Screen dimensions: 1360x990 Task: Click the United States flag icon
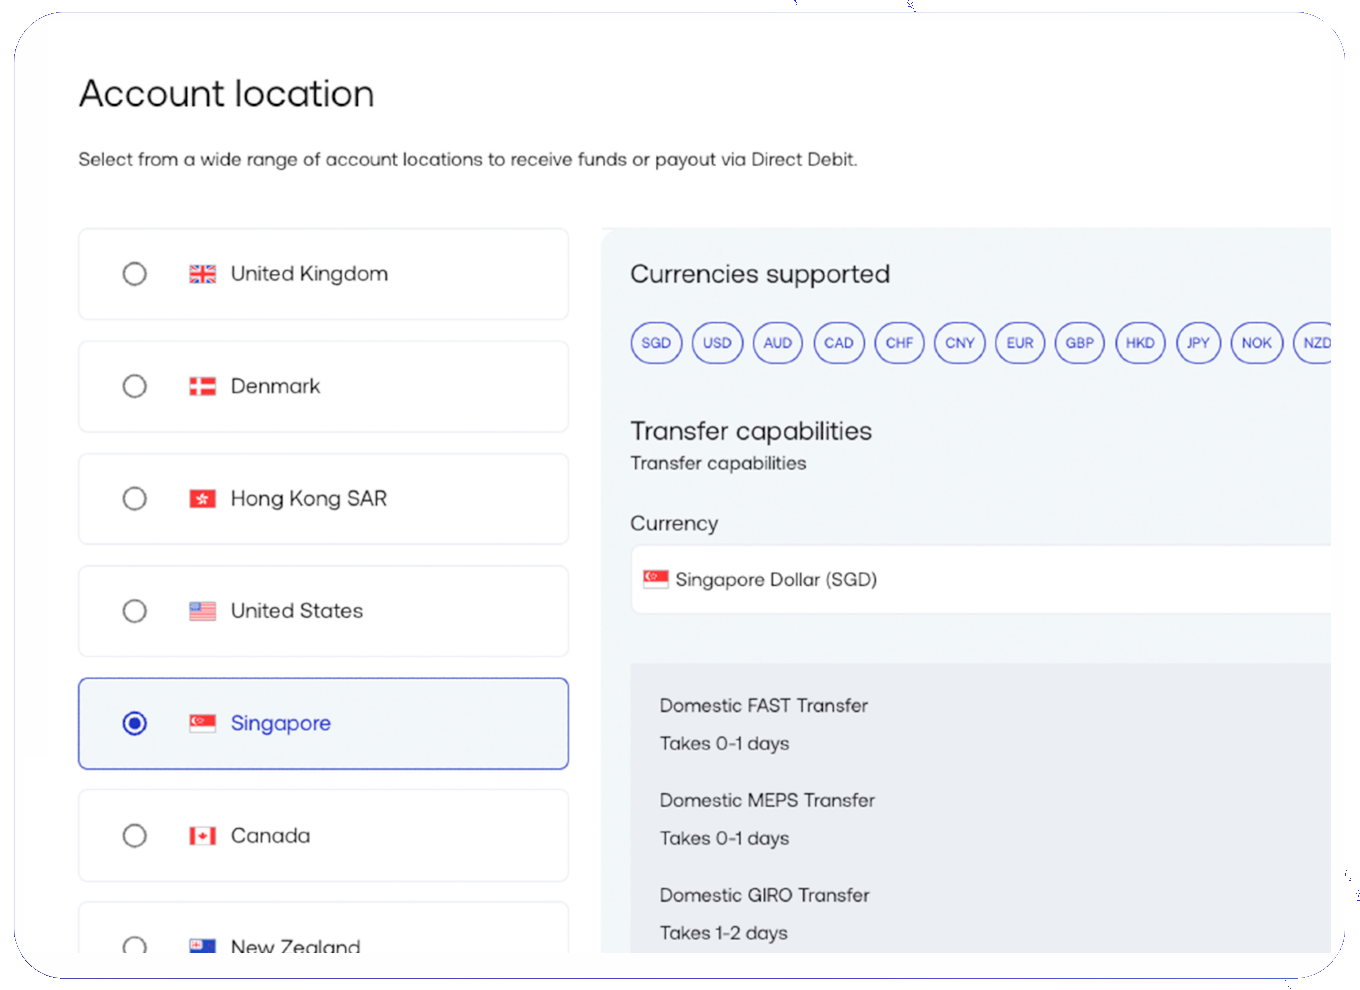202,611
